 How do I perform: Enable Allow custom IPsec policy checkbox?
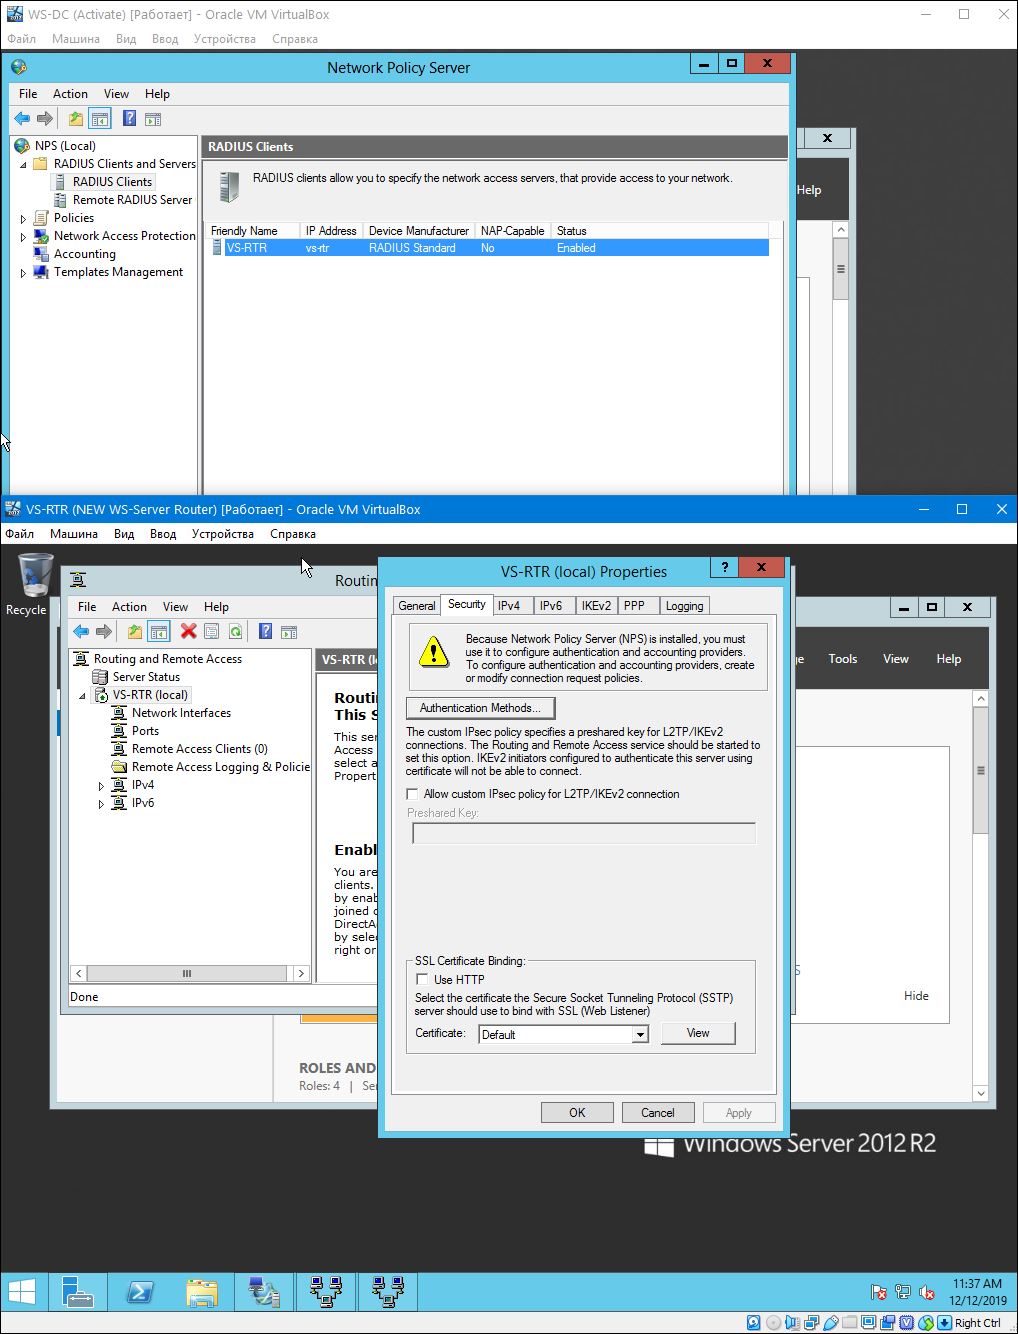tap(412, 794)
